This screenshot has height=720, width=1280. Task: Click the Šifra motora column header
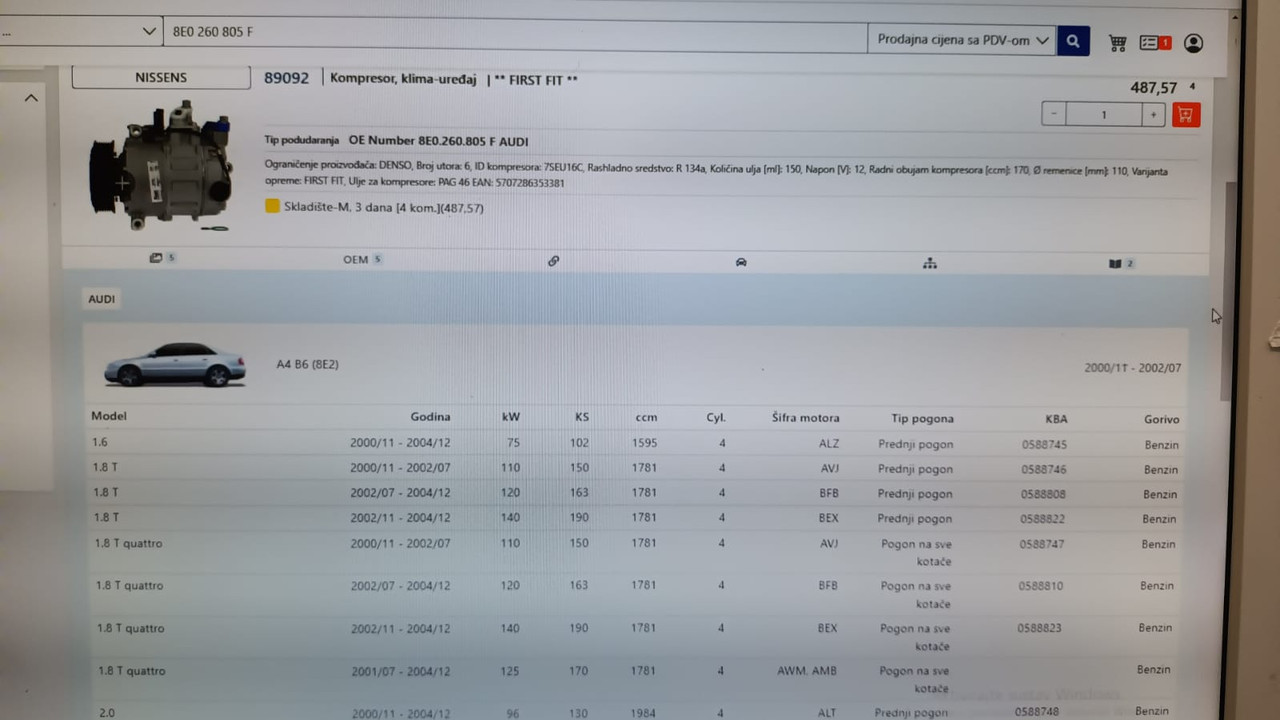pos(805,418)
